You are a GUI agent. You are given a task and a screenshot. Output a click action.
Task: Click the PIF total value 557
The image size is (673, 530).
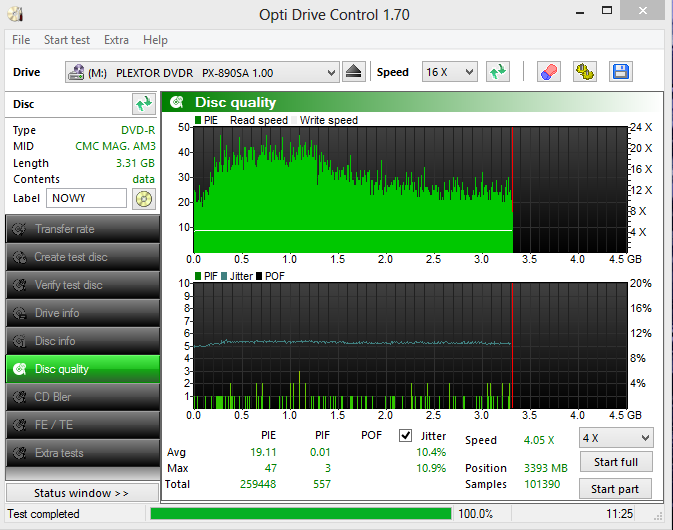click(x=322, y=485)
